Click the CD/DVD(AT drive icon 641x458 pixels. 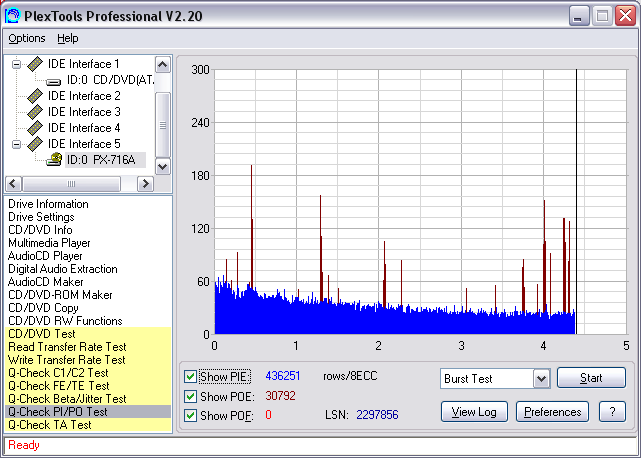(54, 81)
